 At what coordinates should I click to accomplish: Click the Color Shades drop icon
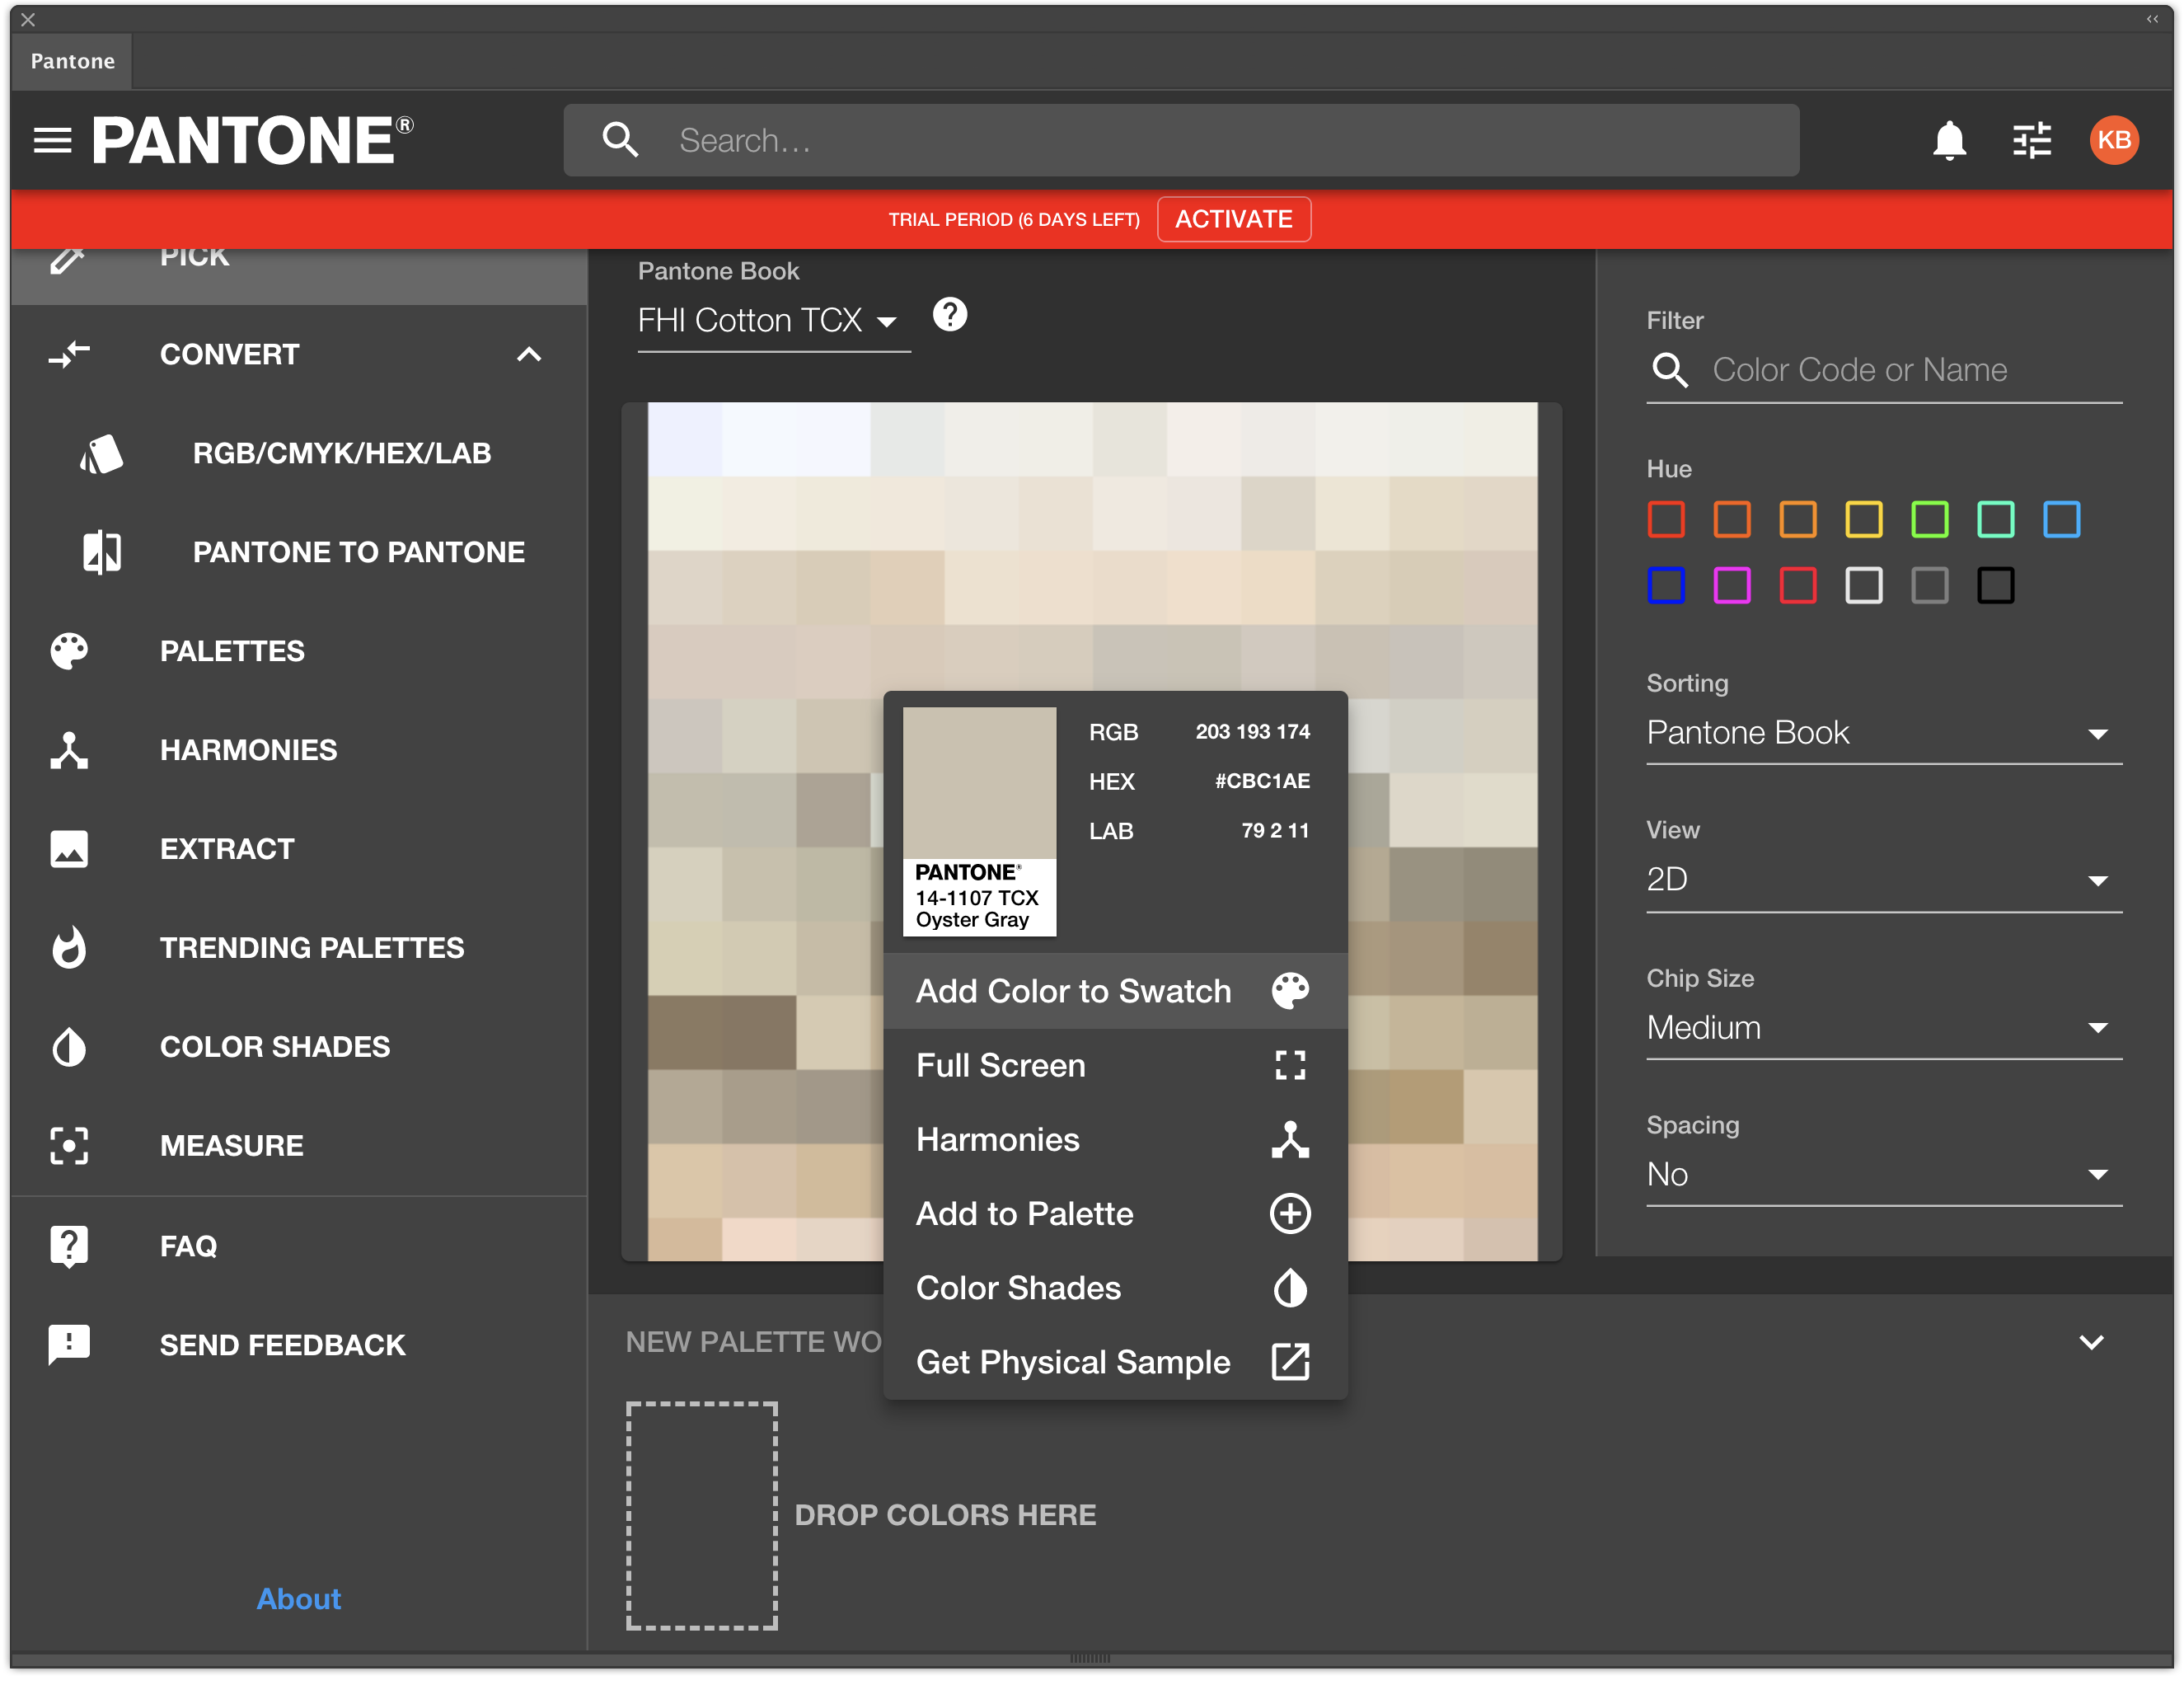(69, 1047)
